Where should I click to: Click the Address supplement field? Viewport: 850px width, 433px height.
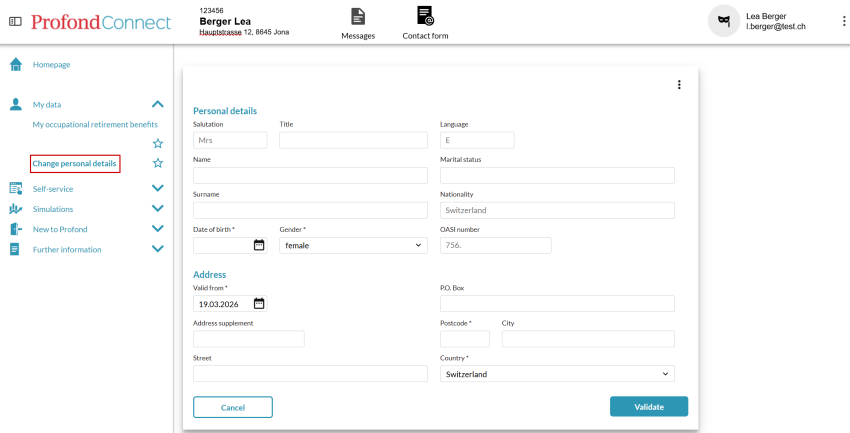coord(249,339)
